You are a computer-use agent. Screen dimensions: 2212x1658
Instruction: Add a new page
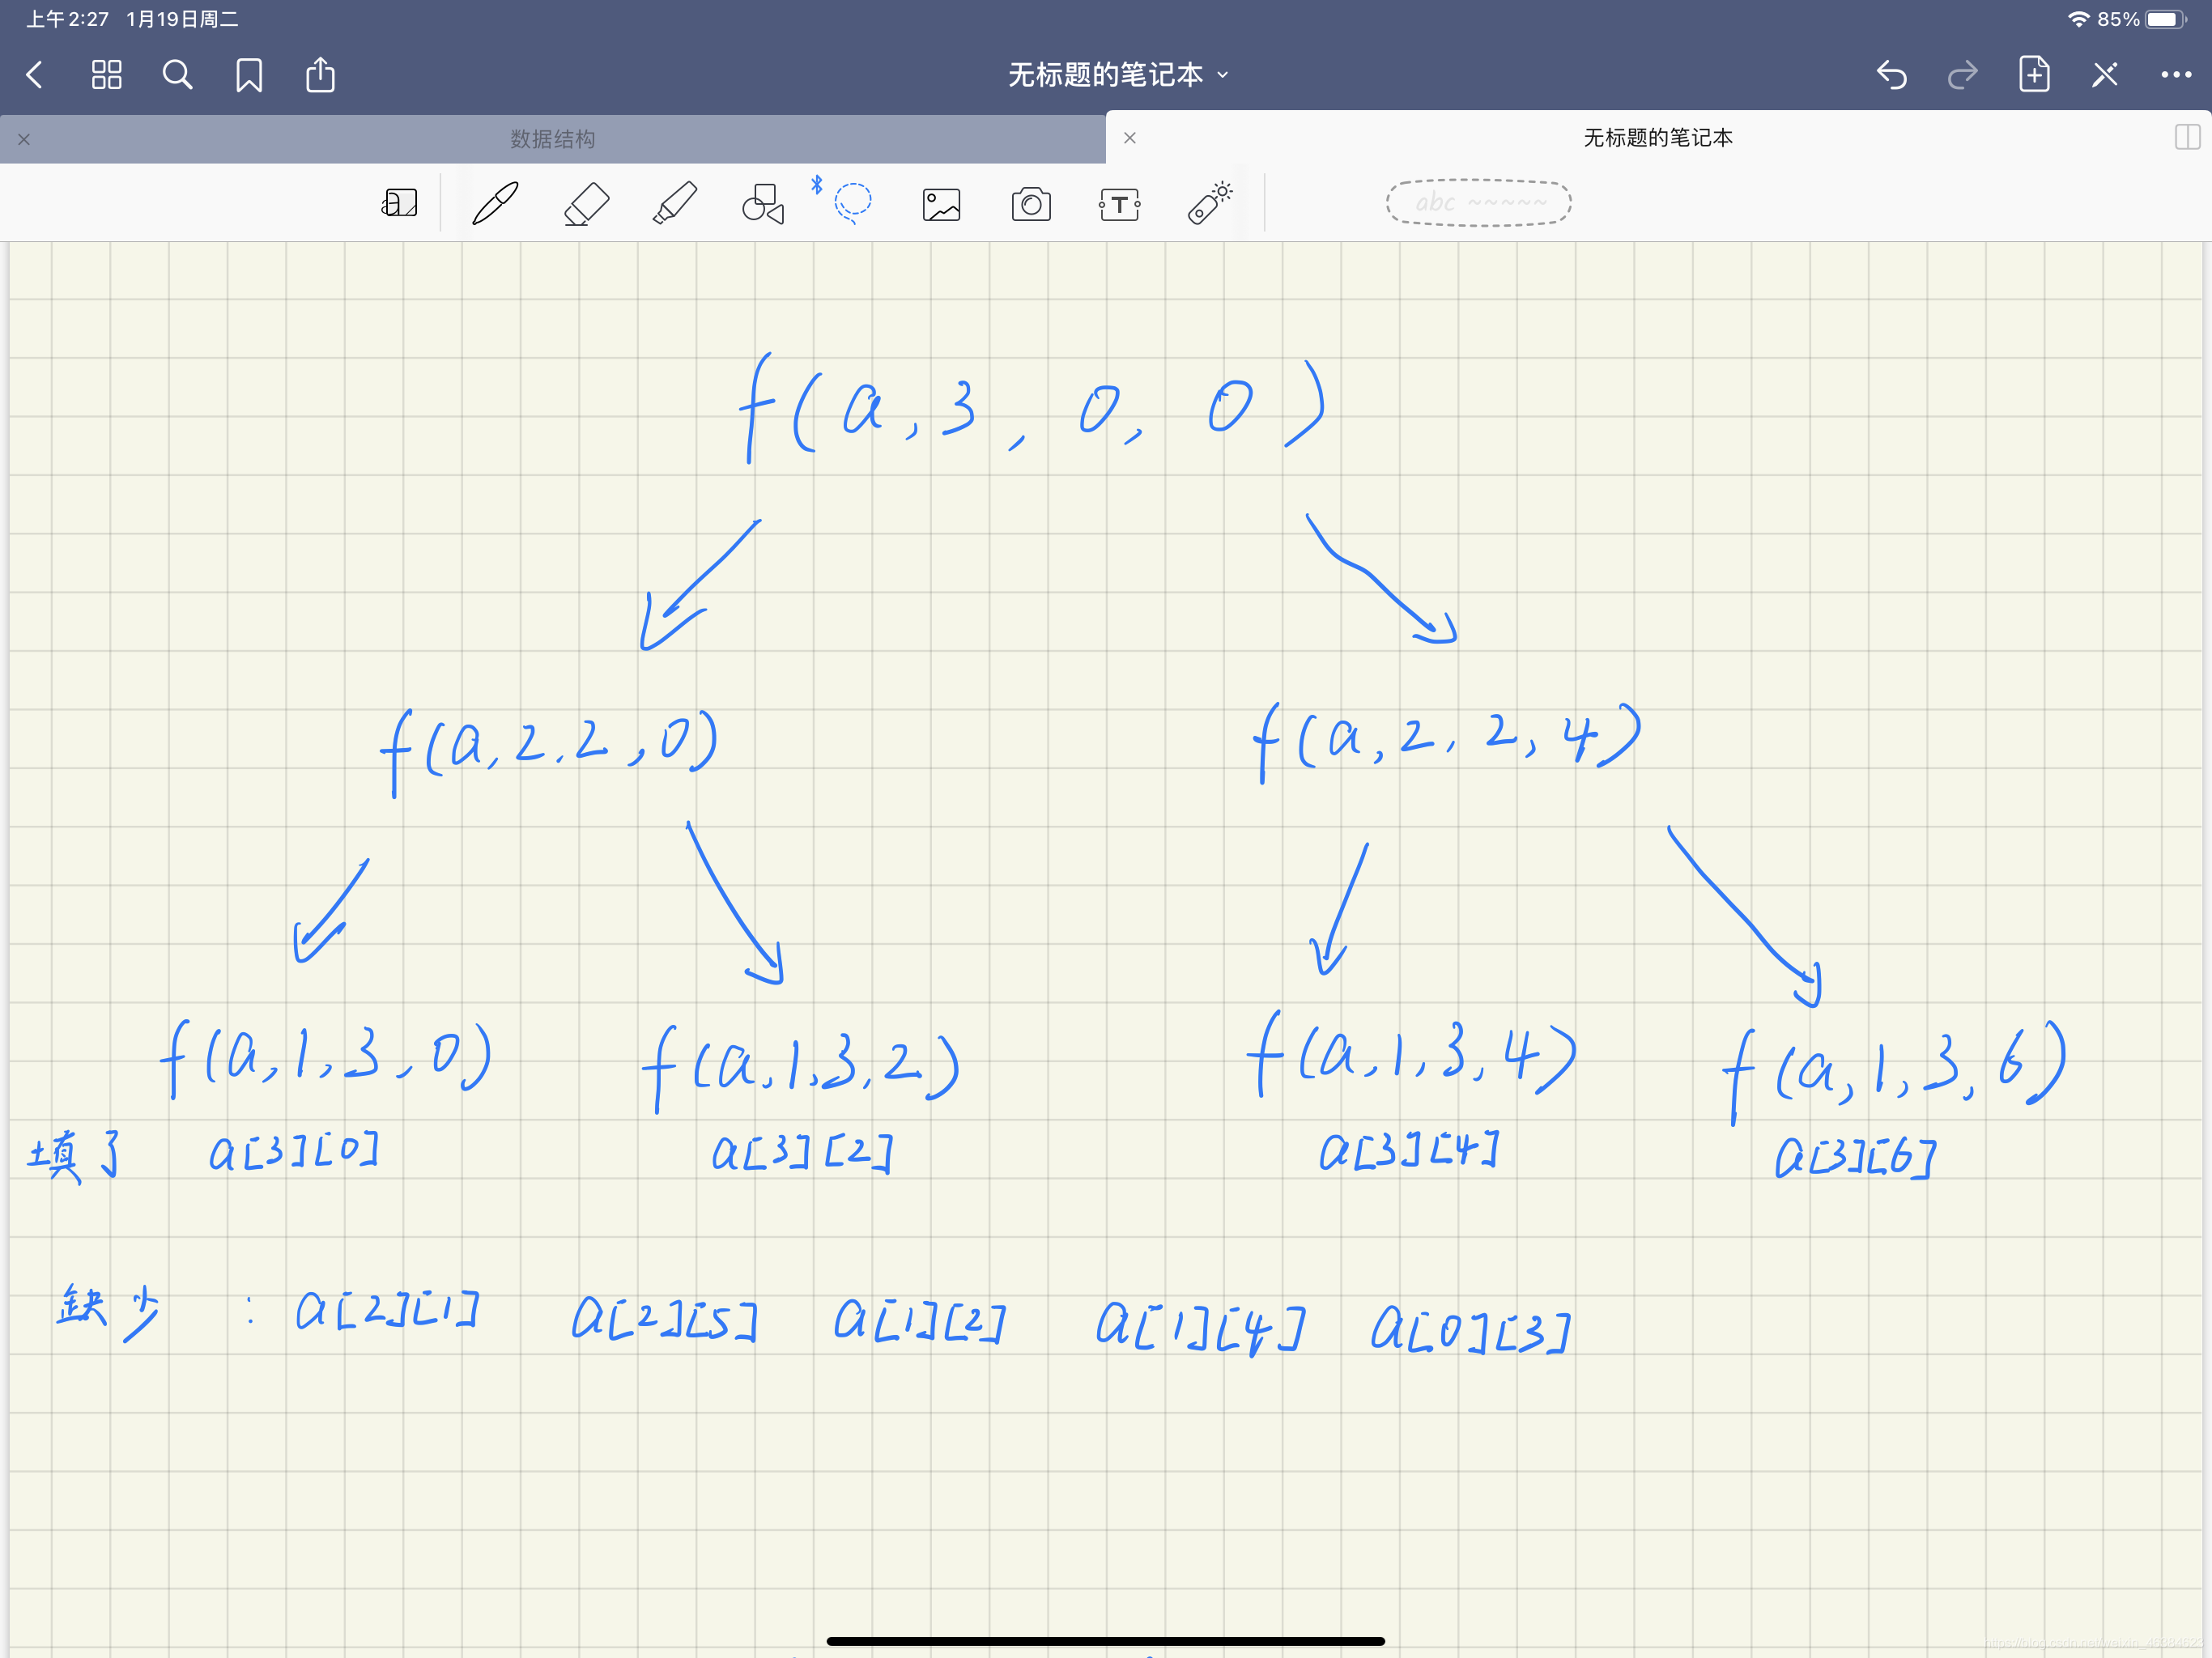2034,75
